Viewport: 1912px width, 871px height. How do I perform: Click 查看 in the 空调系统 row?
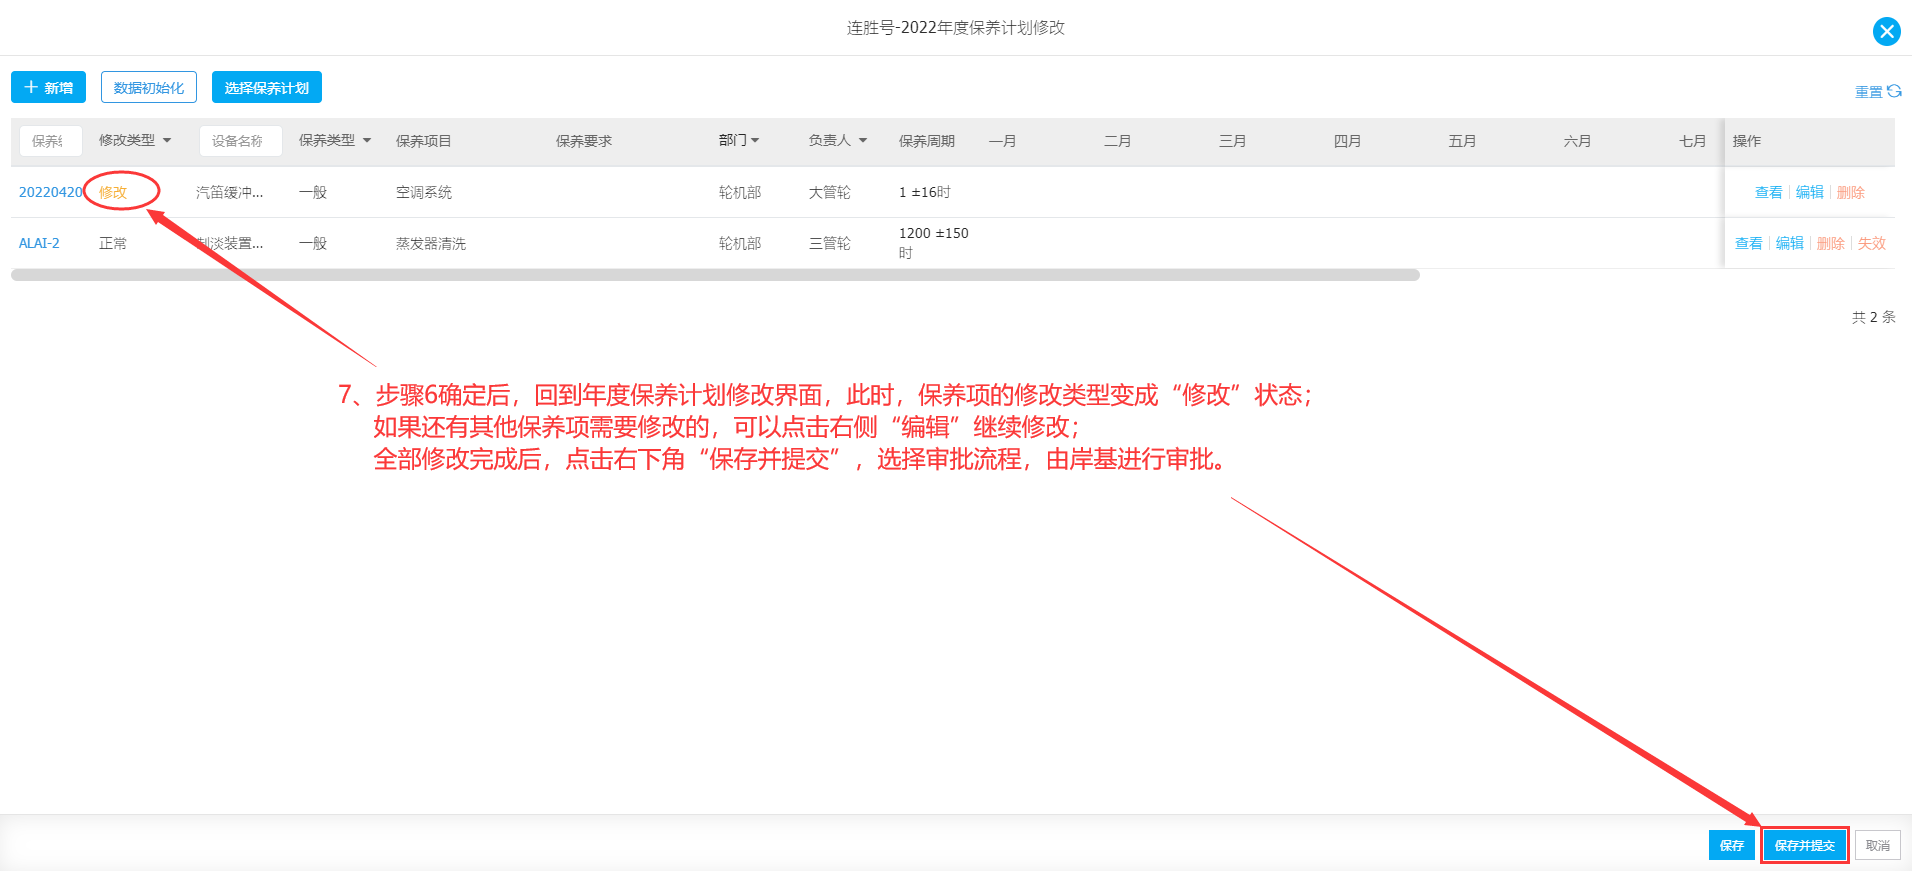[1768, 192]
